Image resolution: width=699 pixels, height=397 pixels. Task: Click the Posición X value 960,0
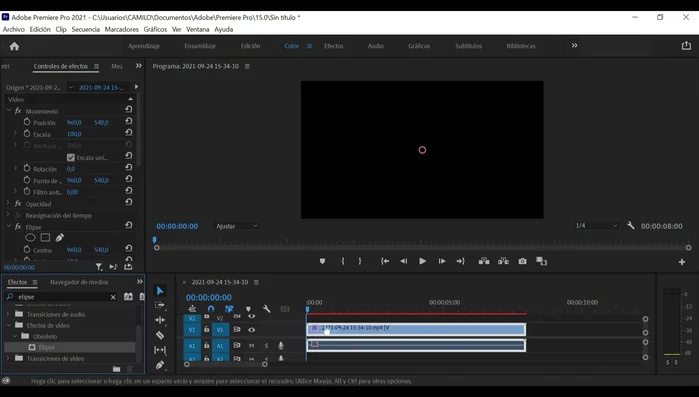coord(74,123)
